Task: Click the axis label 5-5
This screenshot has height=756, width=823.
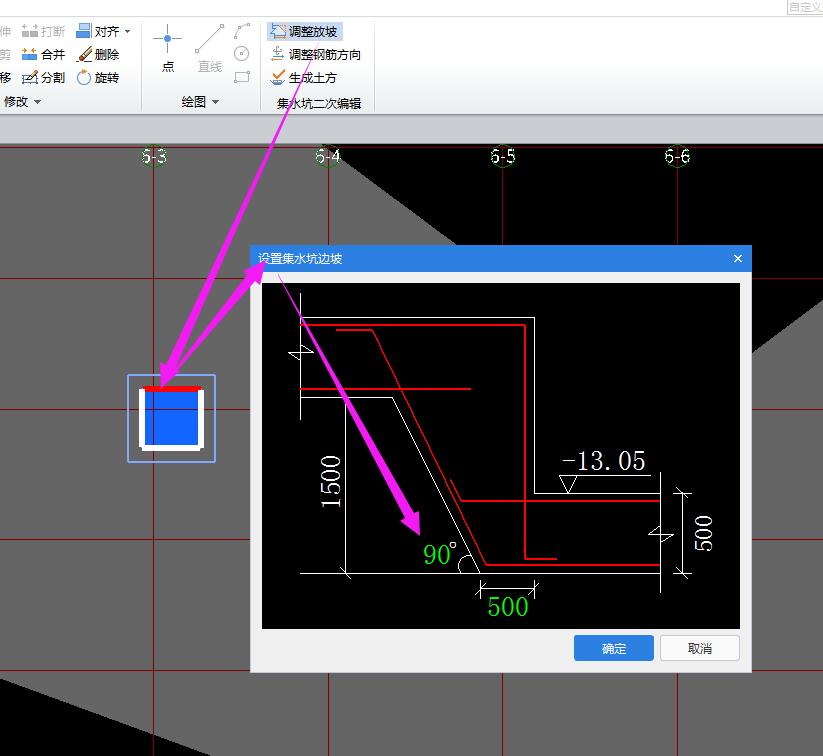Action: point(503,156)
